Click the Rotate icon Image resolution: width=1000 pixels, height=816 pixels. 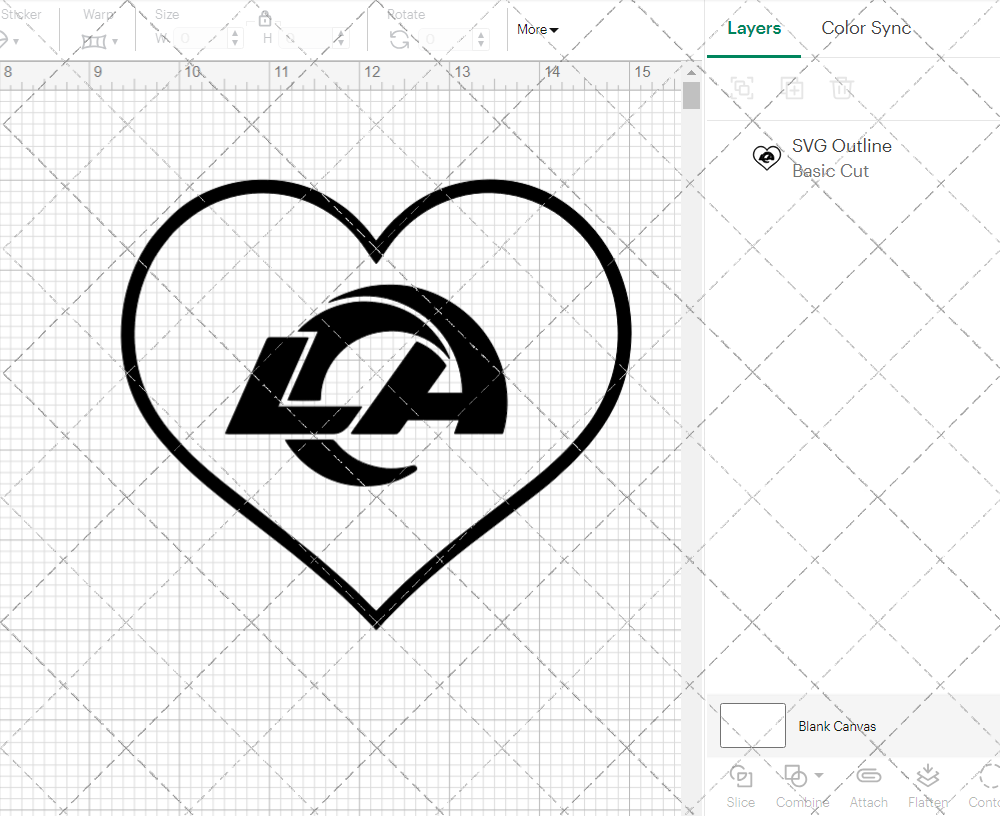coord(400,40)
